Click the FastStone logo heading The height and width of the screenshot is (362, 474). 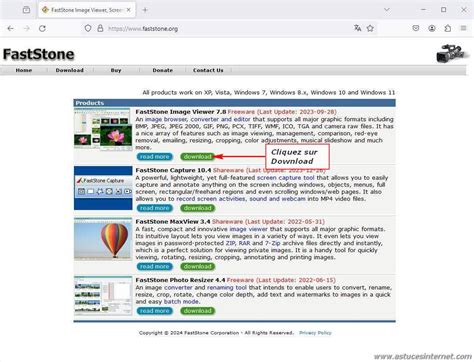pos(39,54)
